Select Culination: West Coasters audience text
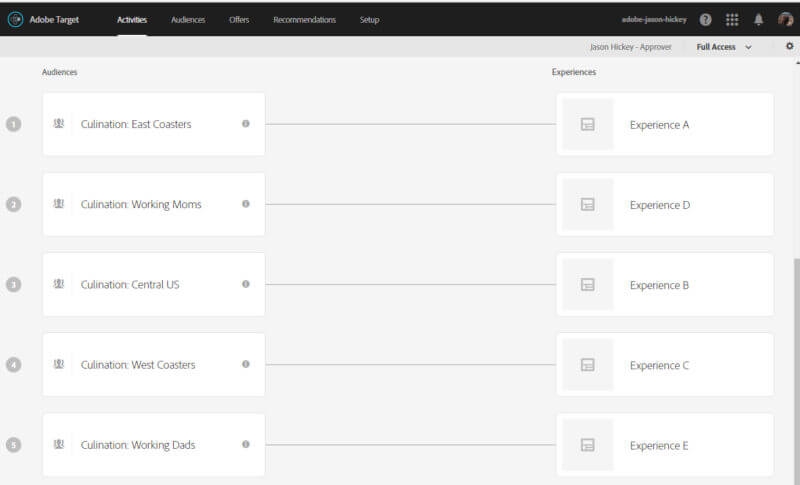The height and width of the screenshot is (485, 800). [x=138, y=365]
